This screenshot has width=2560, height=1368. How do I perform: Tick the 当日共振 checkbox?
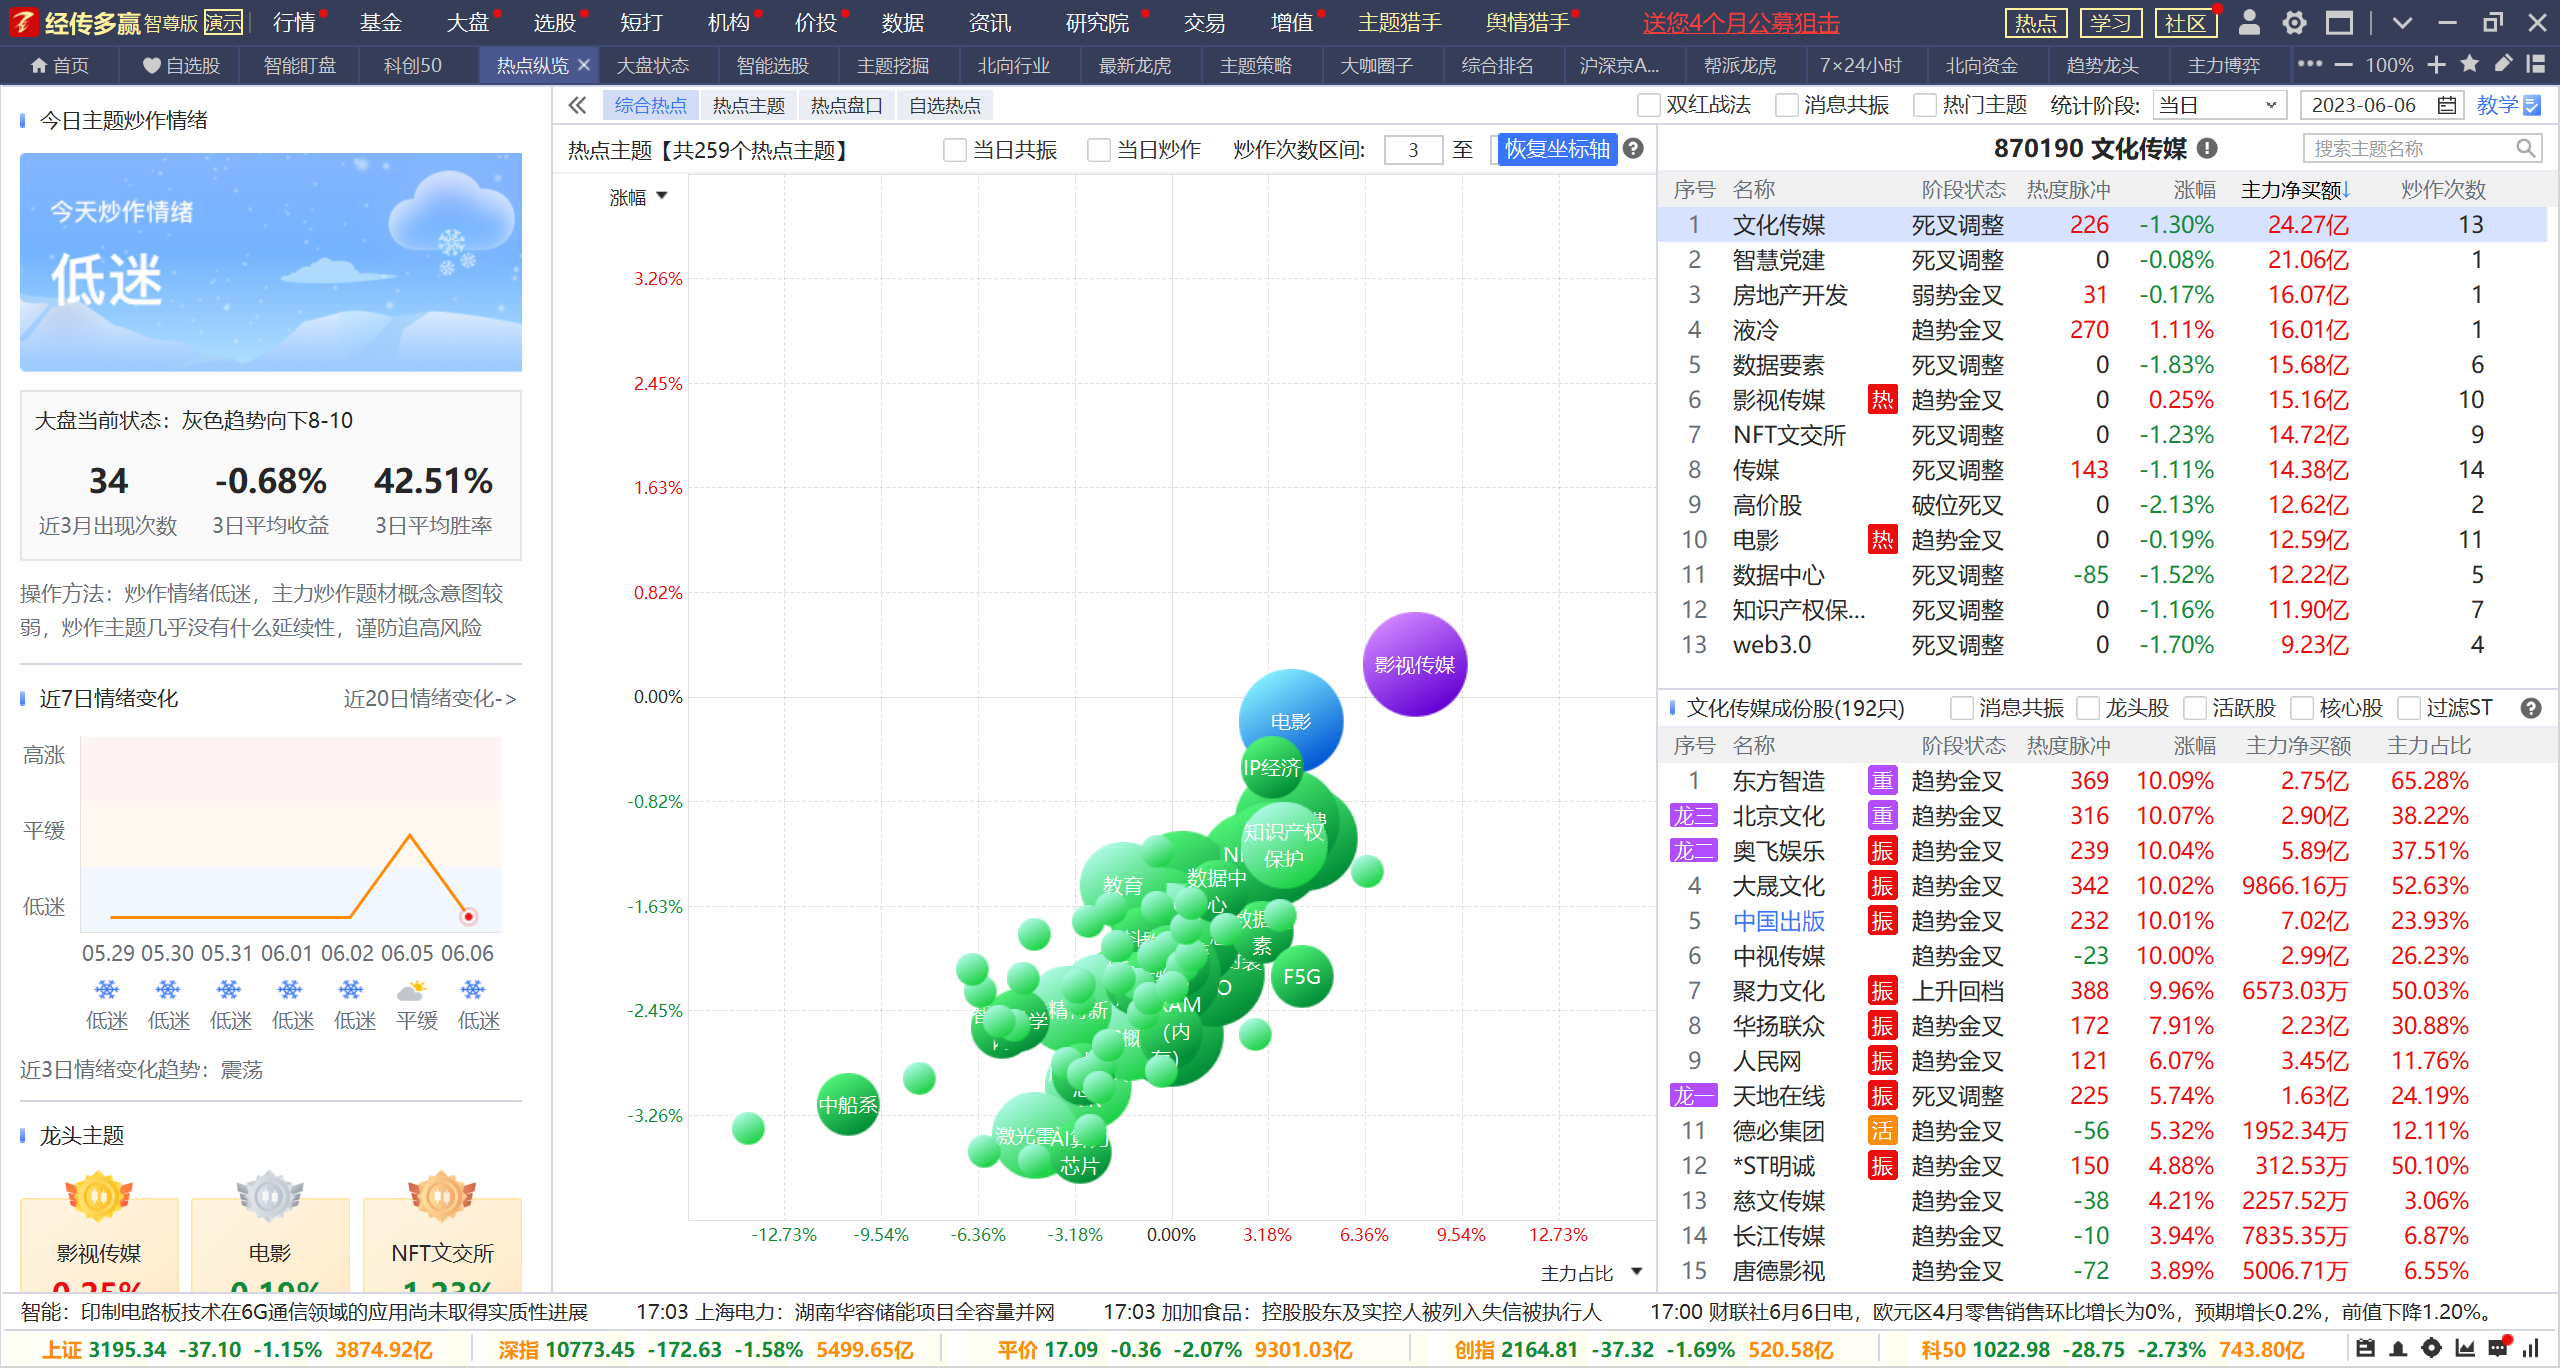955,150
